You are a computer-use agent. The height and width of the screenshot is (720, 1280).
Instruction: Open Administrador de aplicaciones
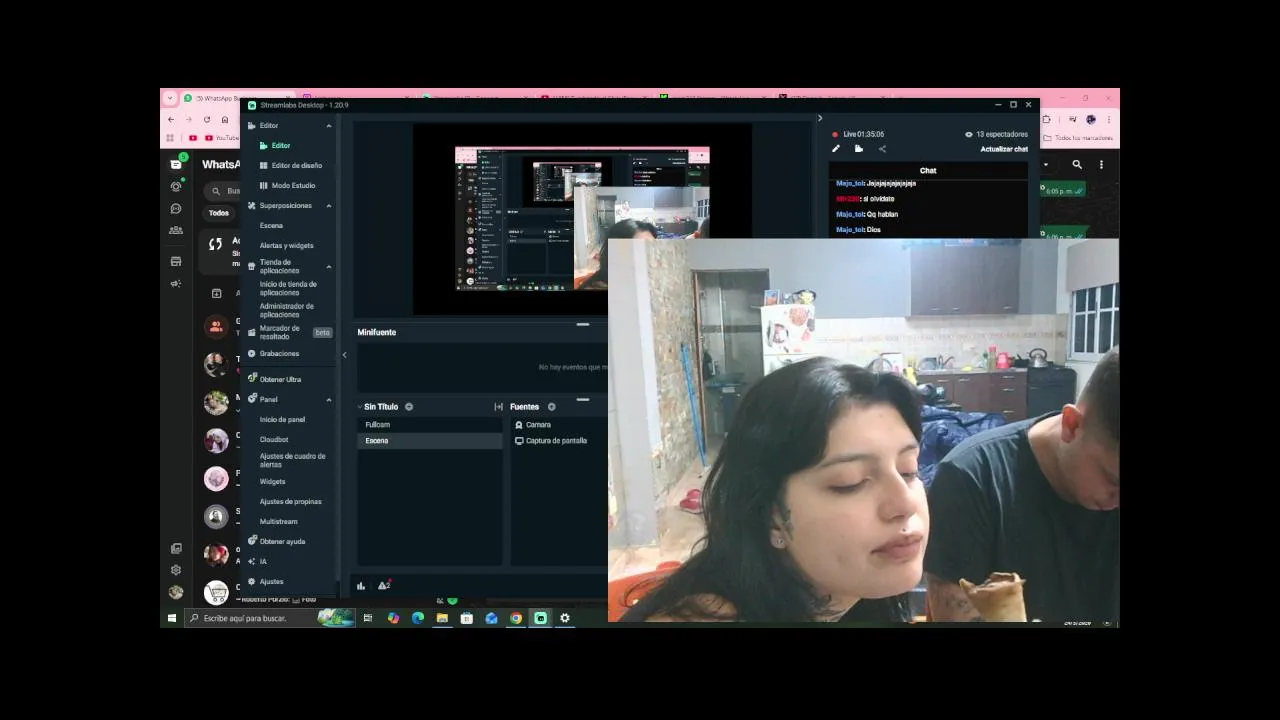tap(286, 310)
